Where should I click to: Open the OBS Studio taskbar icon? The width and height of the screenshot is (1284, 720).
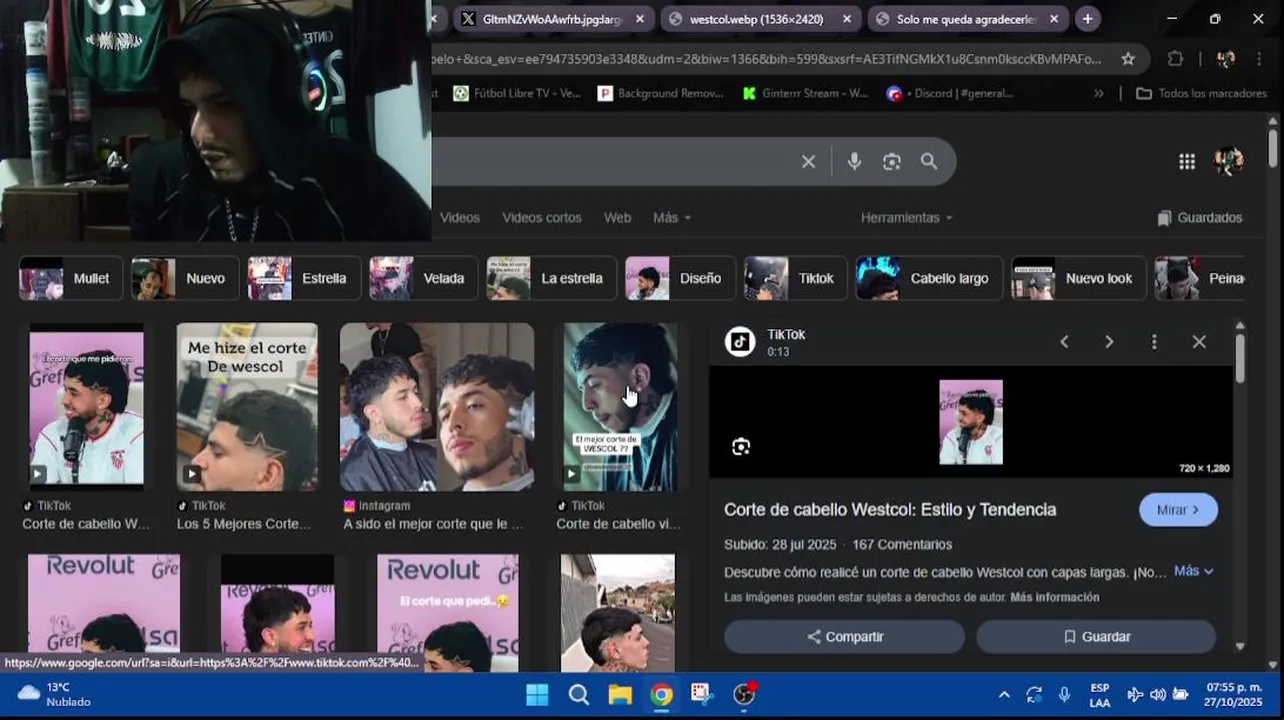click(x=743, y=695)
